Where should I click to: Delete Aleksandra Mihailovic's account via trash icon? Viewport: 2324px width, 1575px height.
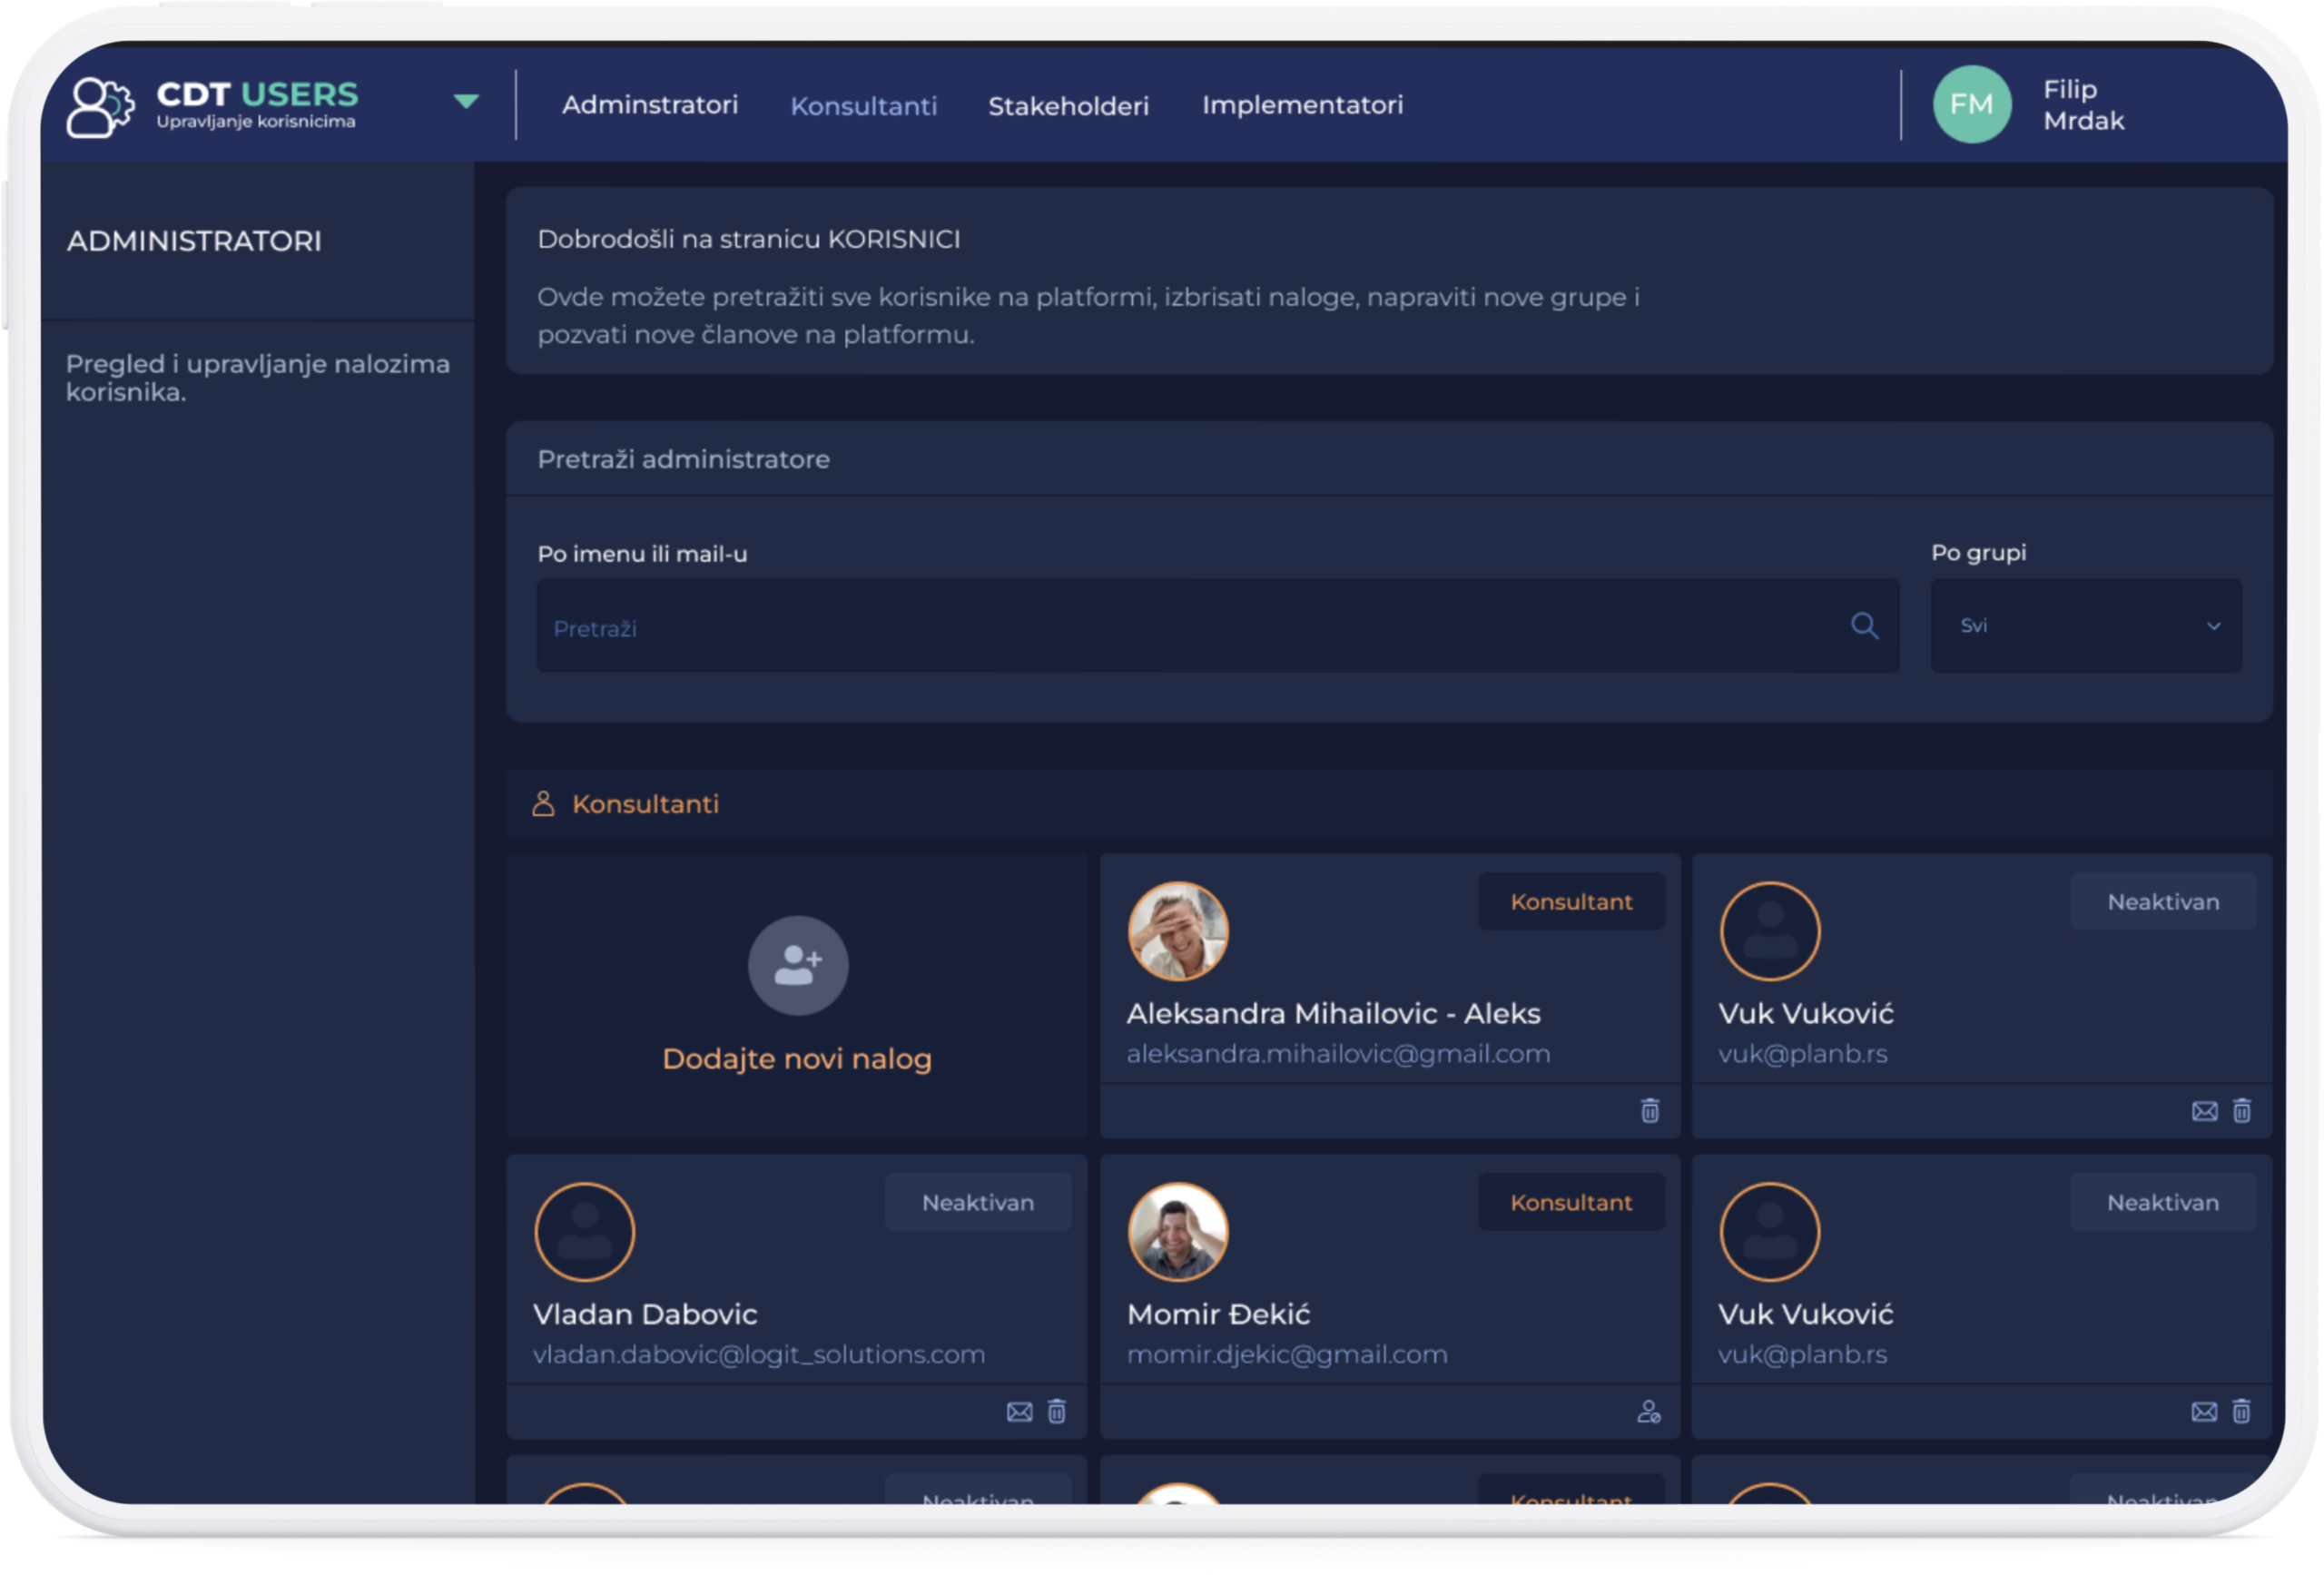[x=1649, y=1110]
